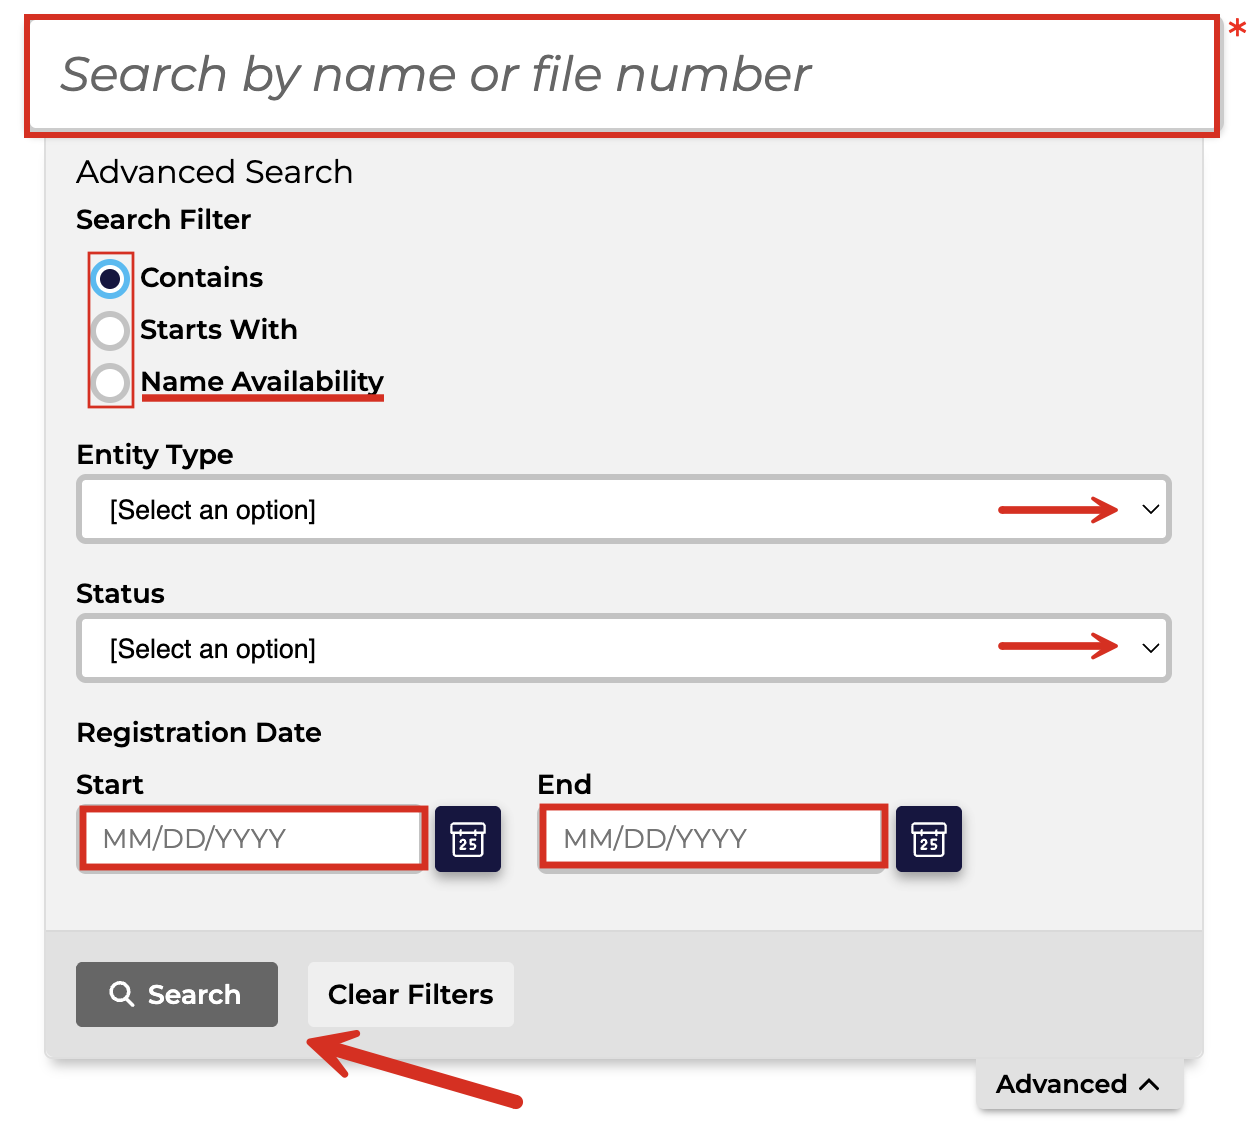This screenshot has width=1256, height=1136.
Task: Open the Status select box
Action: 624,649
